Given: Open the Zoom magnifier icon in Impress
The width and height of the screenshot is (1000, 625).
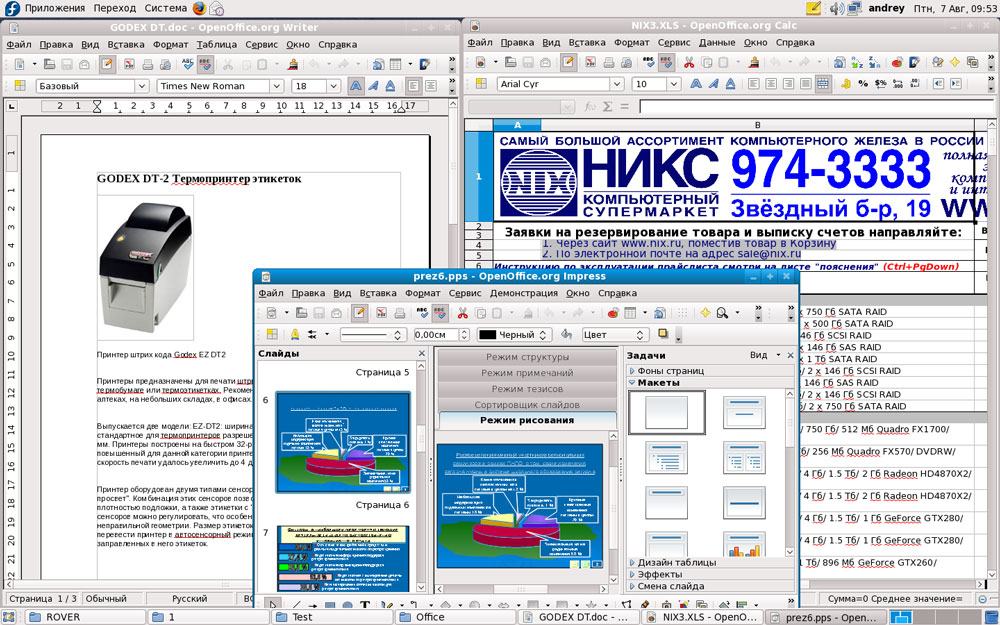Looking at the screenshot, I should click(723, 313).
